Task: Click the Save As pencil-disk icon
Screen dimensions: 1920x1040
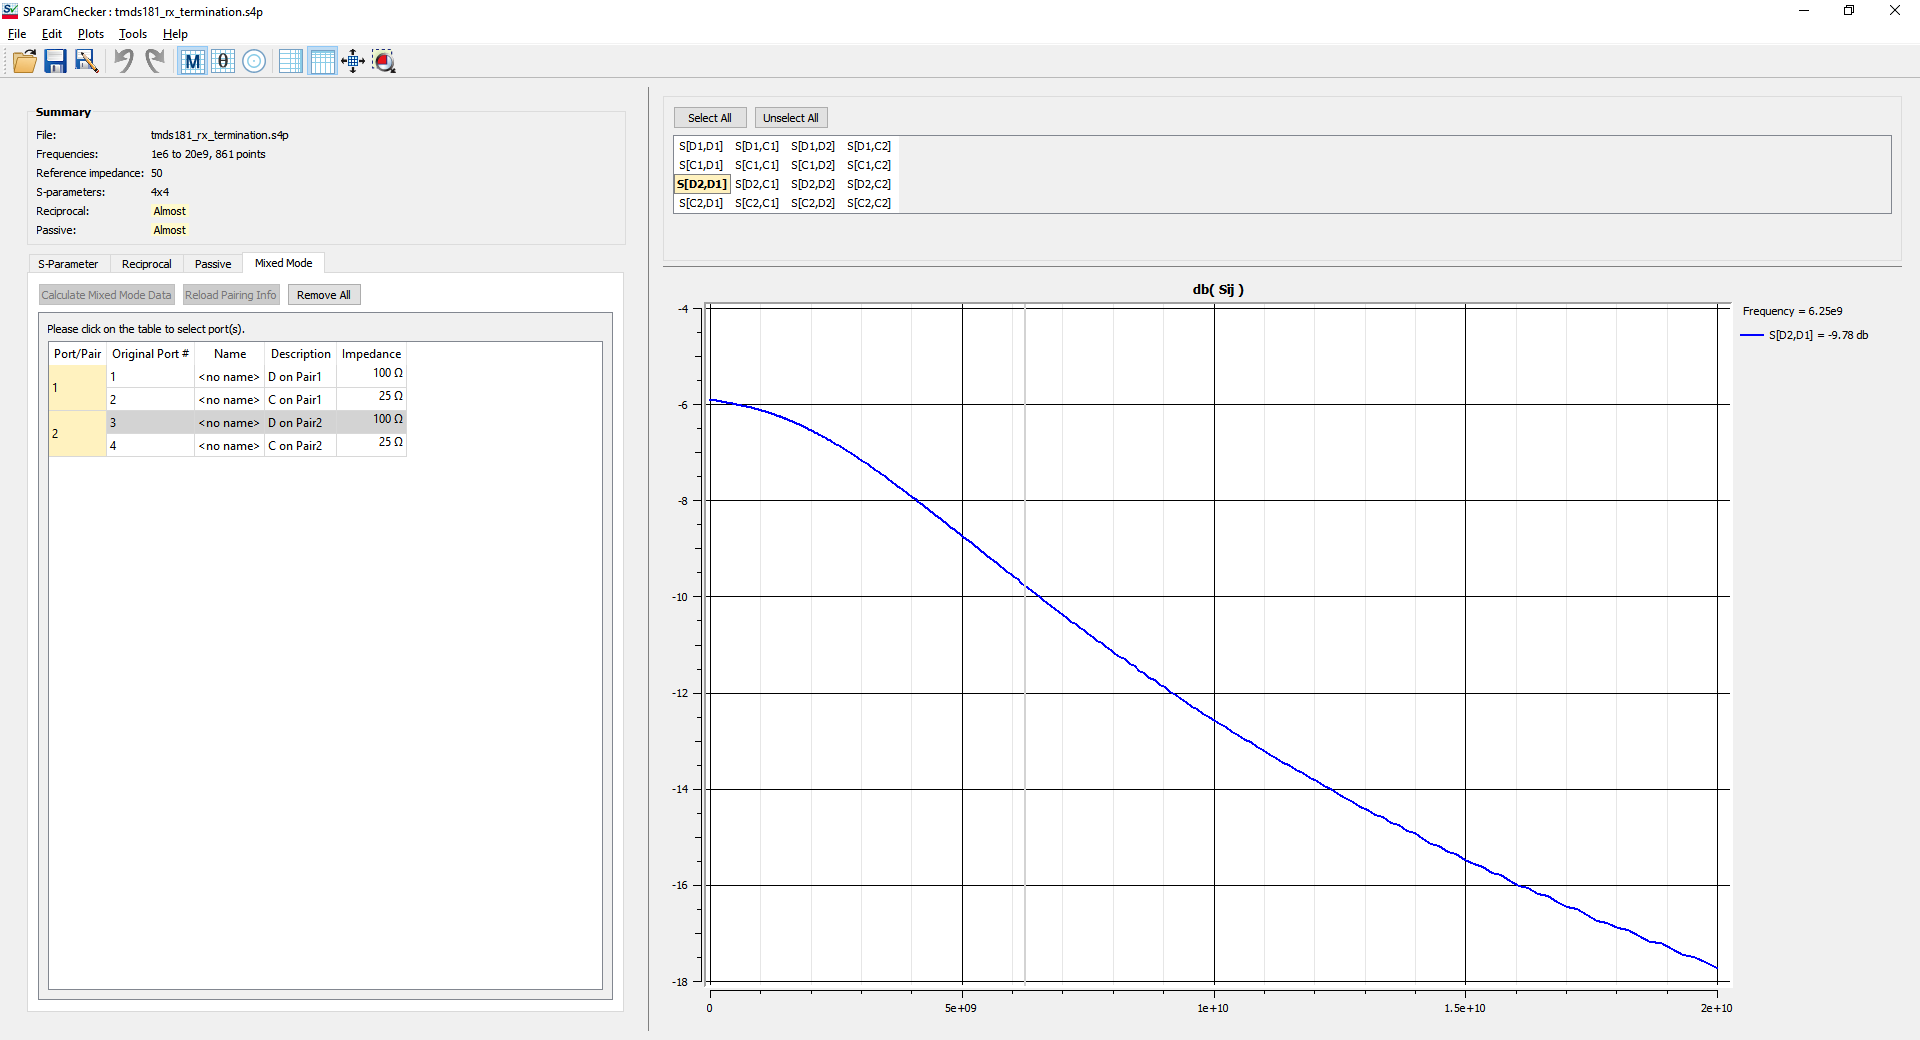Action: pos(87,61)
